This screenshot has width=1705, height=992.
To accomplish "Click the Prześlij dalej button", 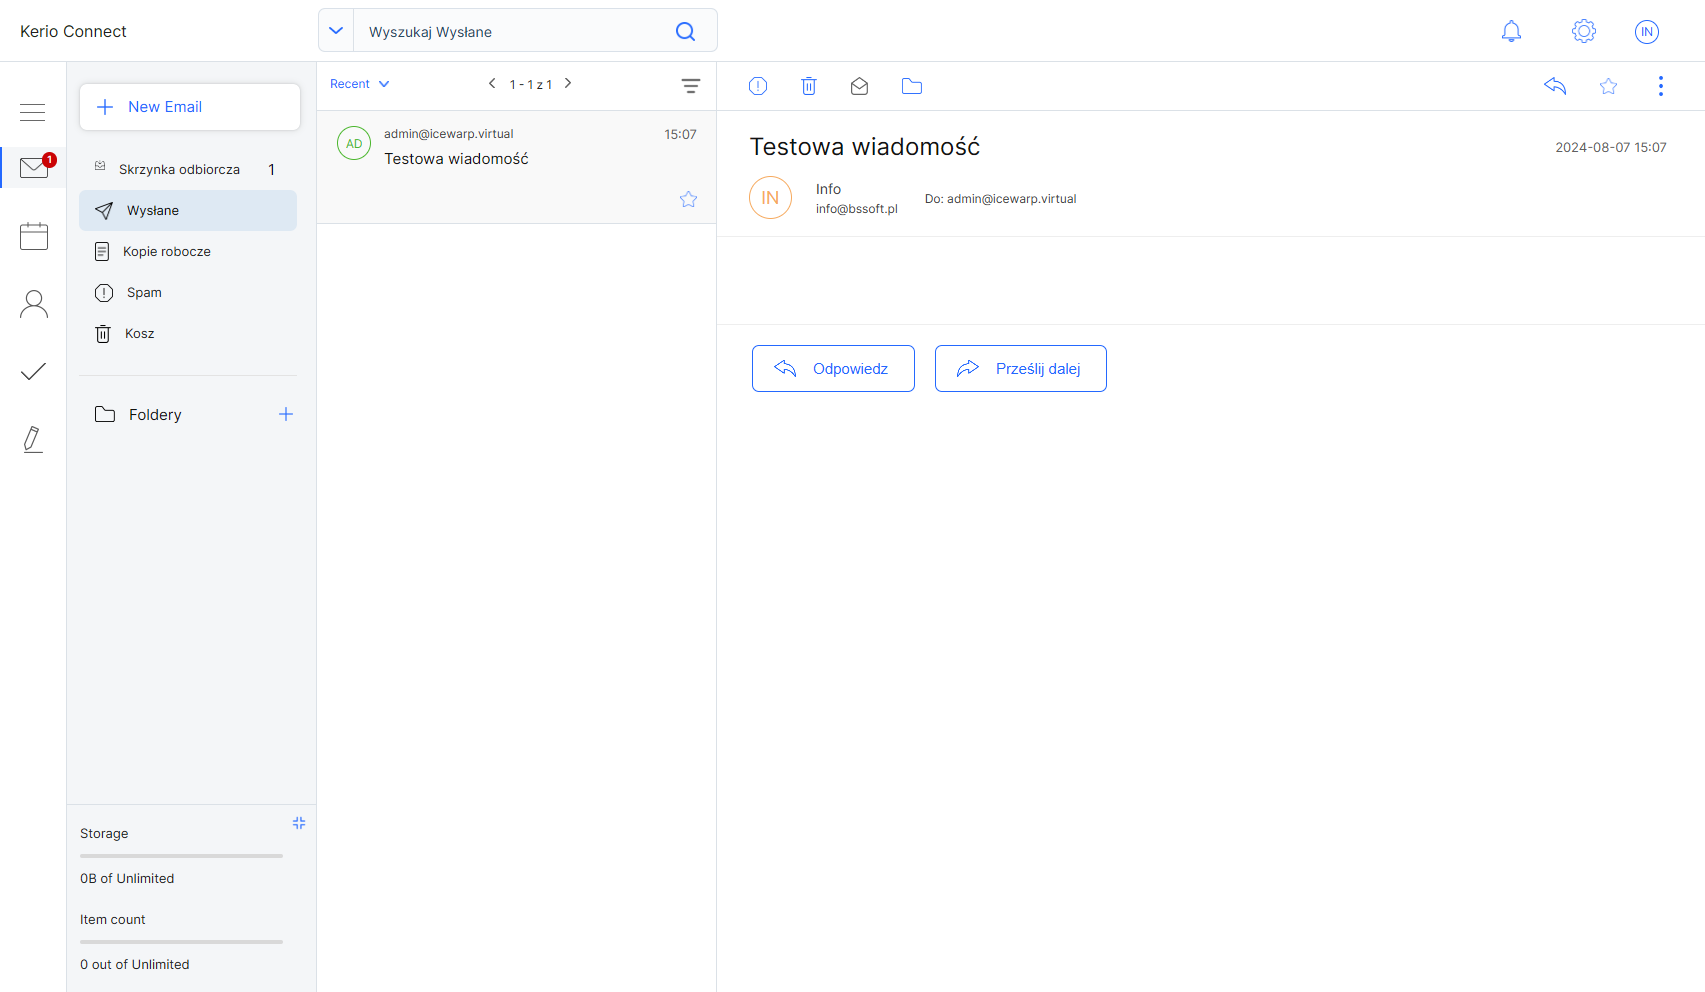I will click(x=1020, y=369).
